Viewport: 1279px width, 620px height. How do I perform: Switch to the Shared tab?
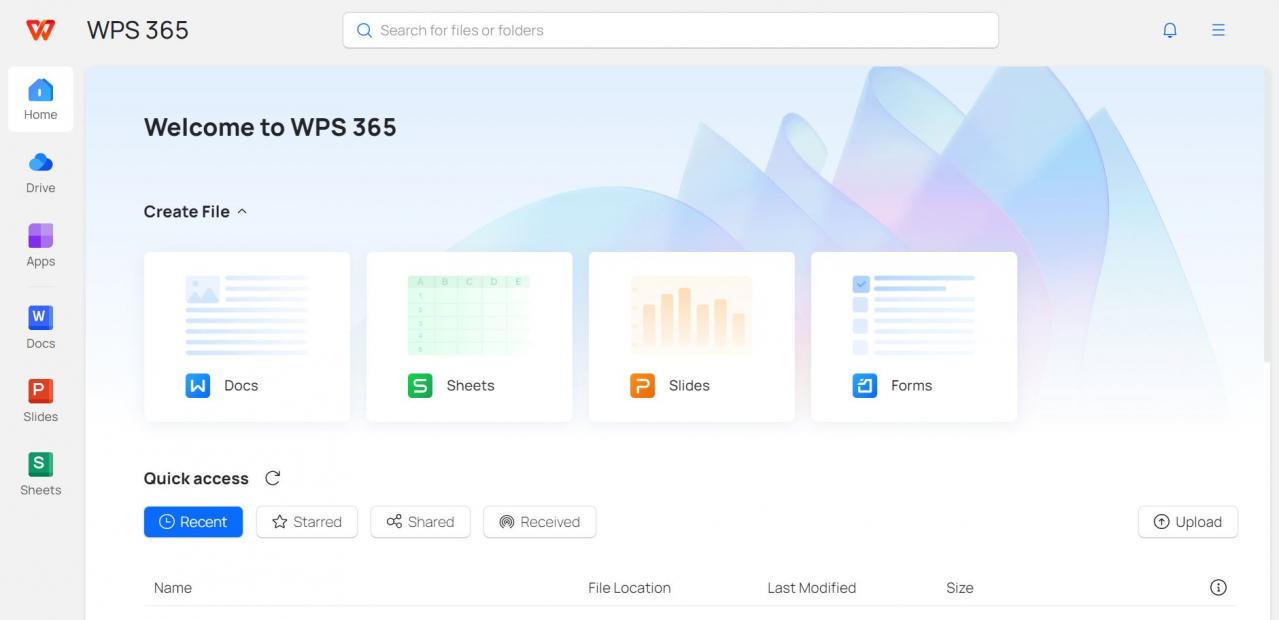point(420,522)
